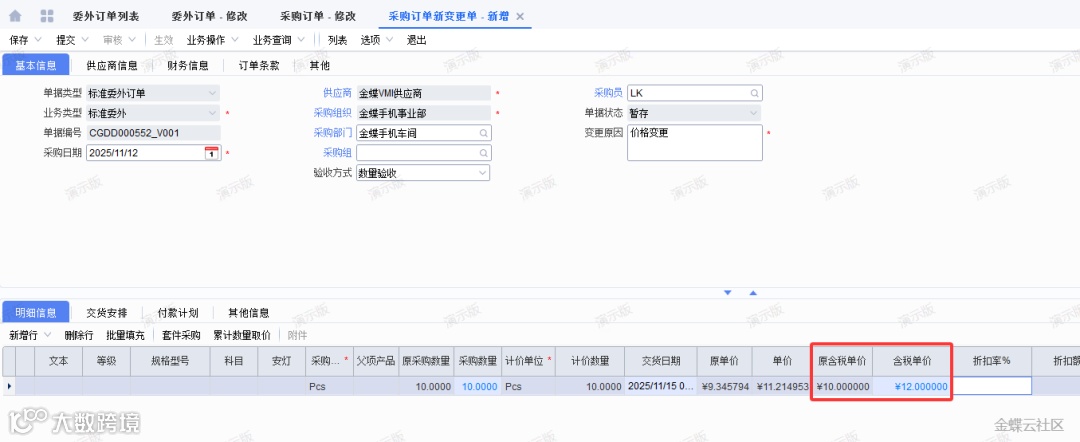1080x442 pixels.
Task: Select 供应商信息 tab
Action: pos(112,66)
